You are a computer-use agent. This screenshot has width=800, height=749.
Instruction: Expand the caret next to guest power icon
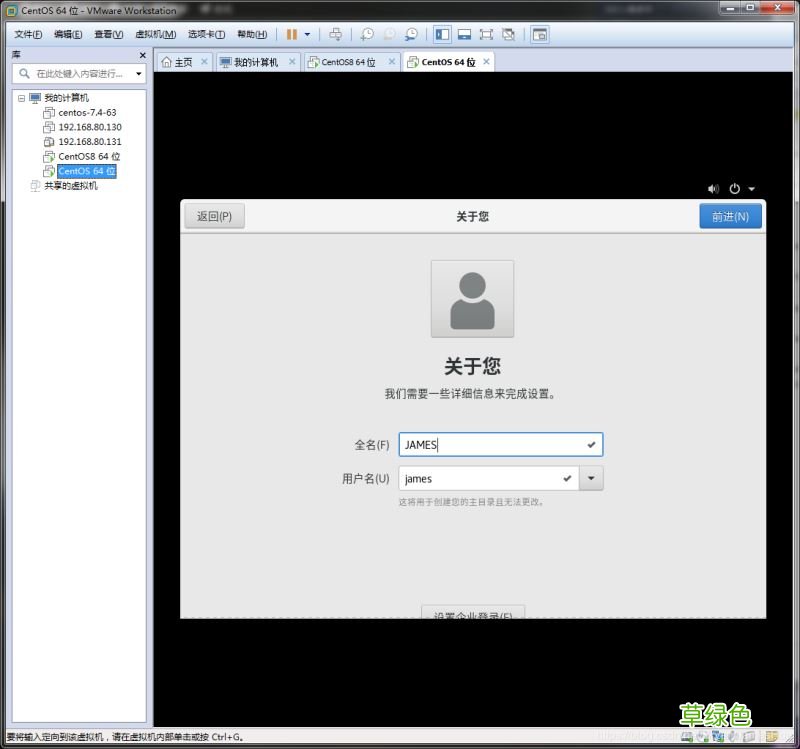tap(750, 188)
